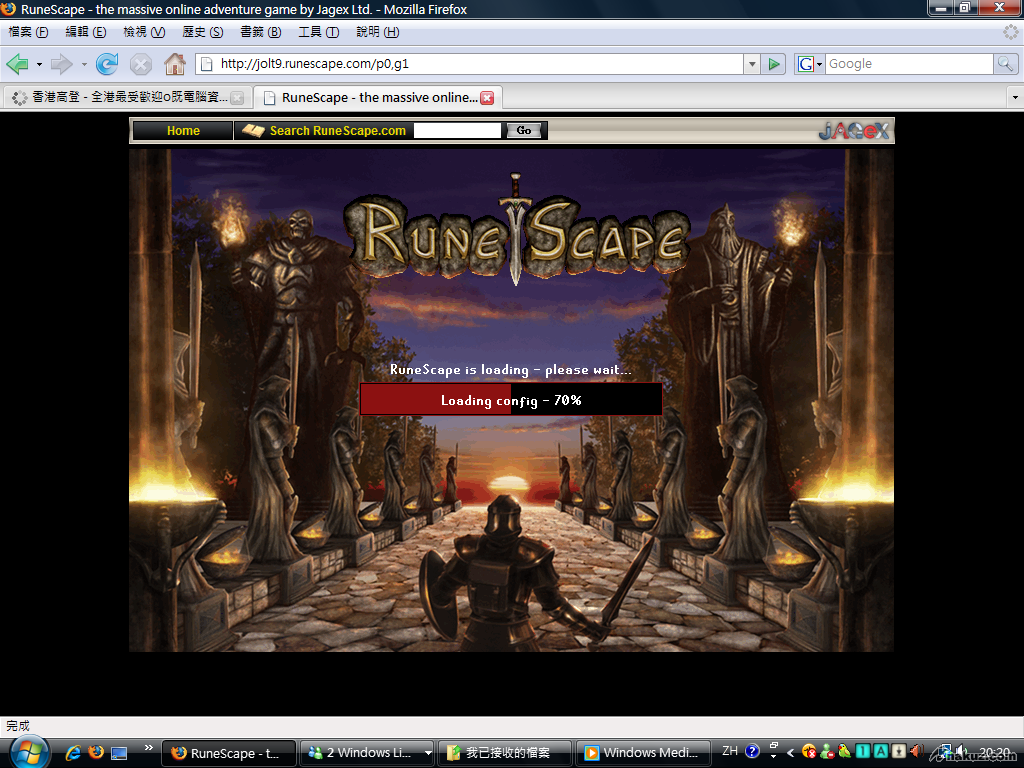Switch to RuneScape taskbar button
The width and height of the screenshot is (1024, 768).
229,753
